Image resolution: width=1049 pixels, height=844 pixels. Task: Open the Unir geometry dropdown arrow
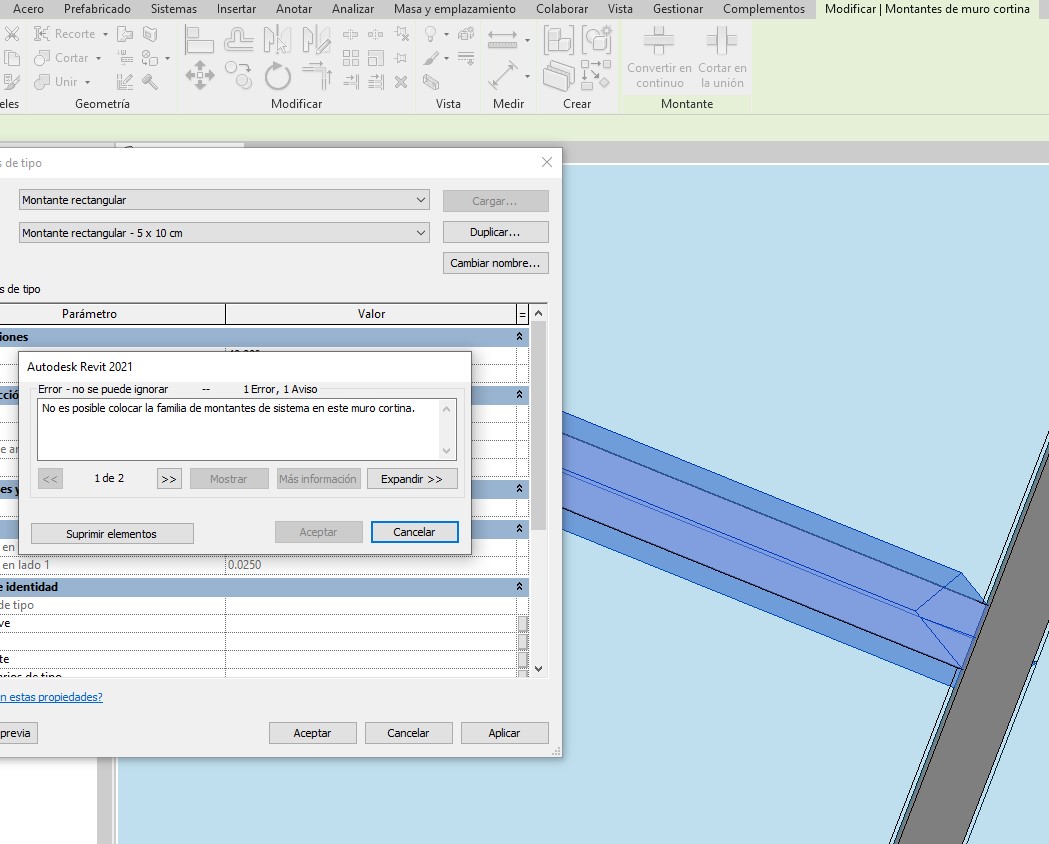(x=88, y=82)
